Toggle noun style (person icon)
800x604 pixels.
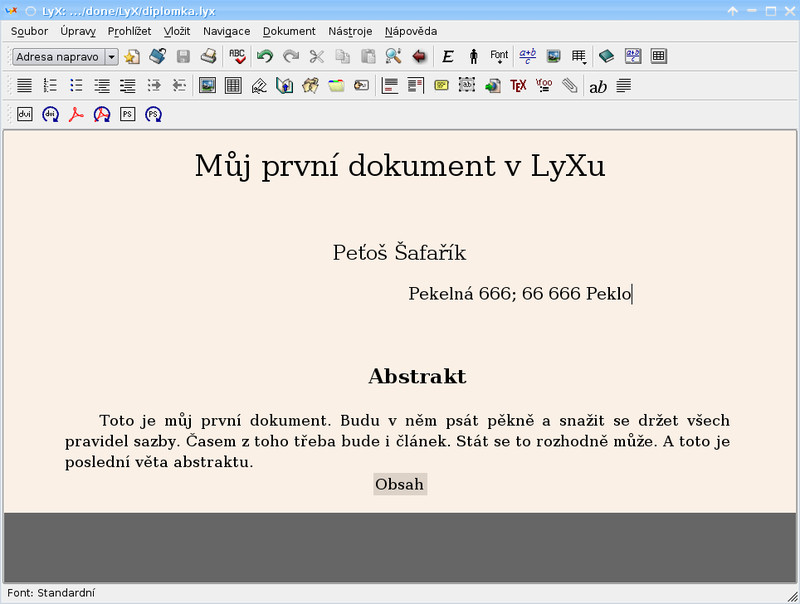tap(473, 56)
